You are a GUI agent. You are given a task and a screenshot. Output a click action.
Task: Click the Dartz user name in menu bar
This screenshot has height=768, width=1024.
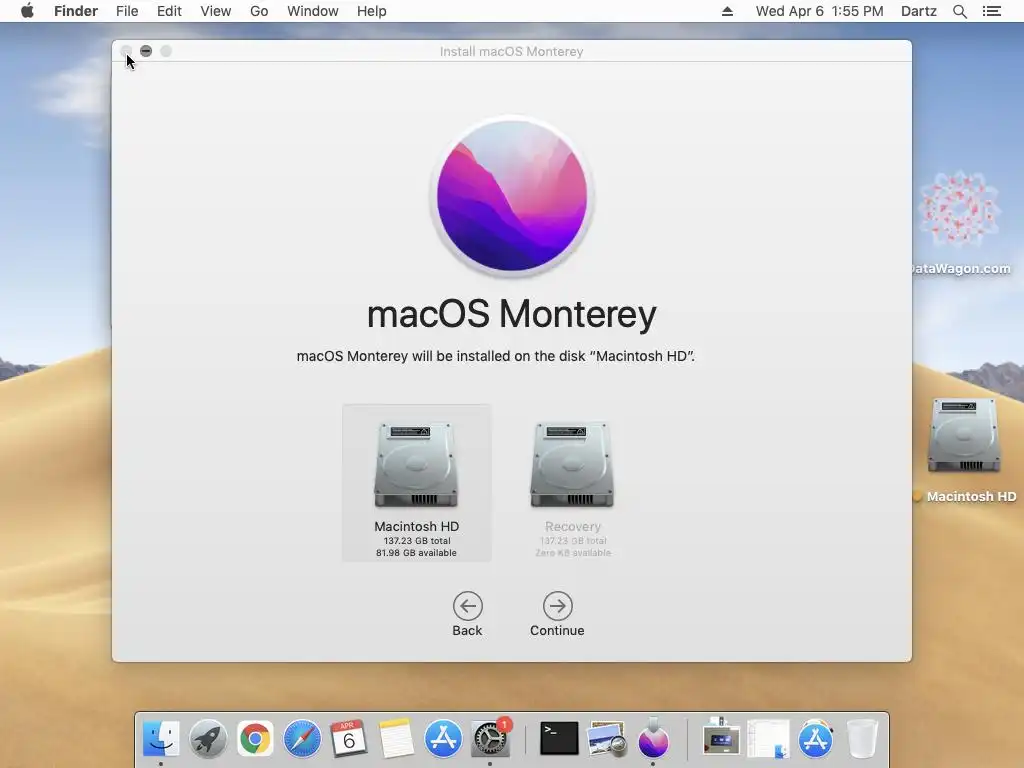919,11
